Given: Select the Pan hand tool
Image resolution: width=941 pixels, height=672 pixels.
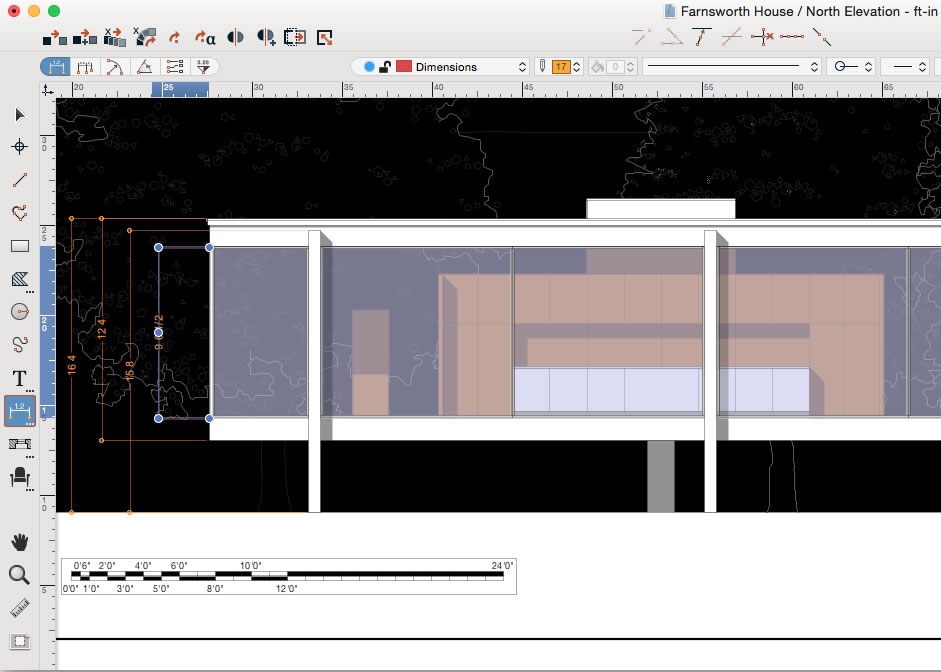Looking at the screenshot, I should [20, 542].
